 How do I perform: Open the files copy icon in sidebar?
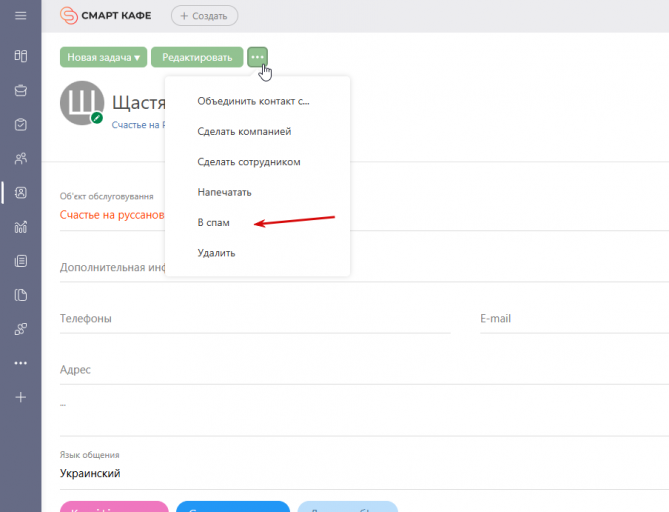tap(20, 295)
